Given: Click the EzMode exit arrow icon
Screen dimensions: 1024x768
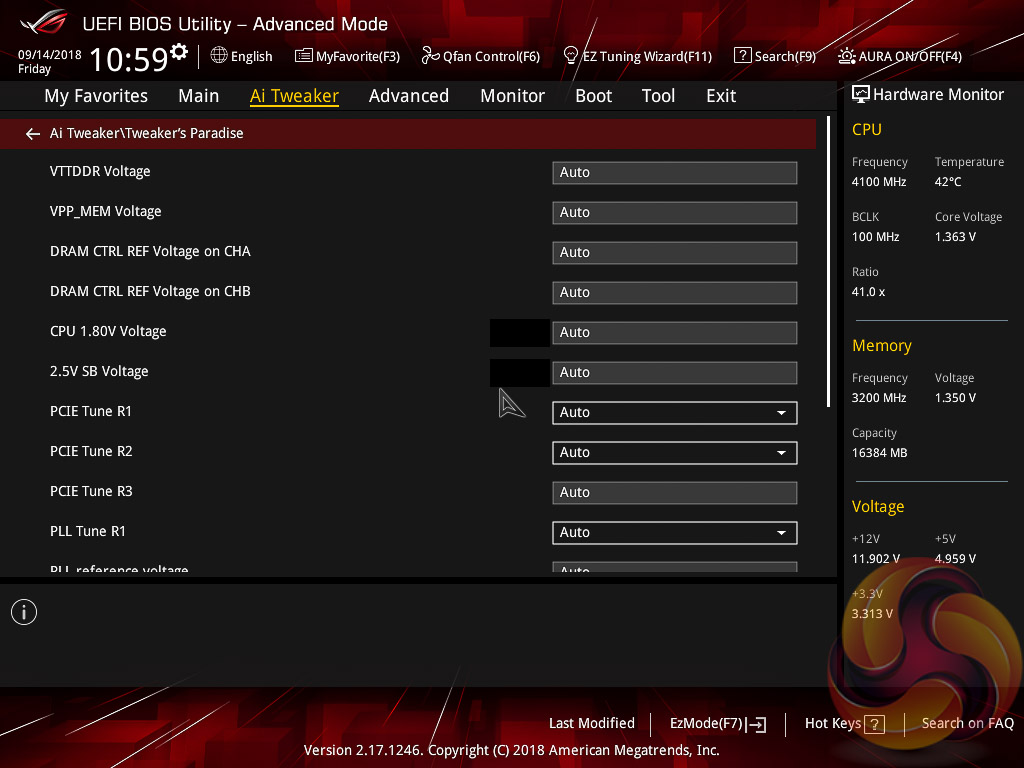Looking at the screenshot, I should (756, 724).
